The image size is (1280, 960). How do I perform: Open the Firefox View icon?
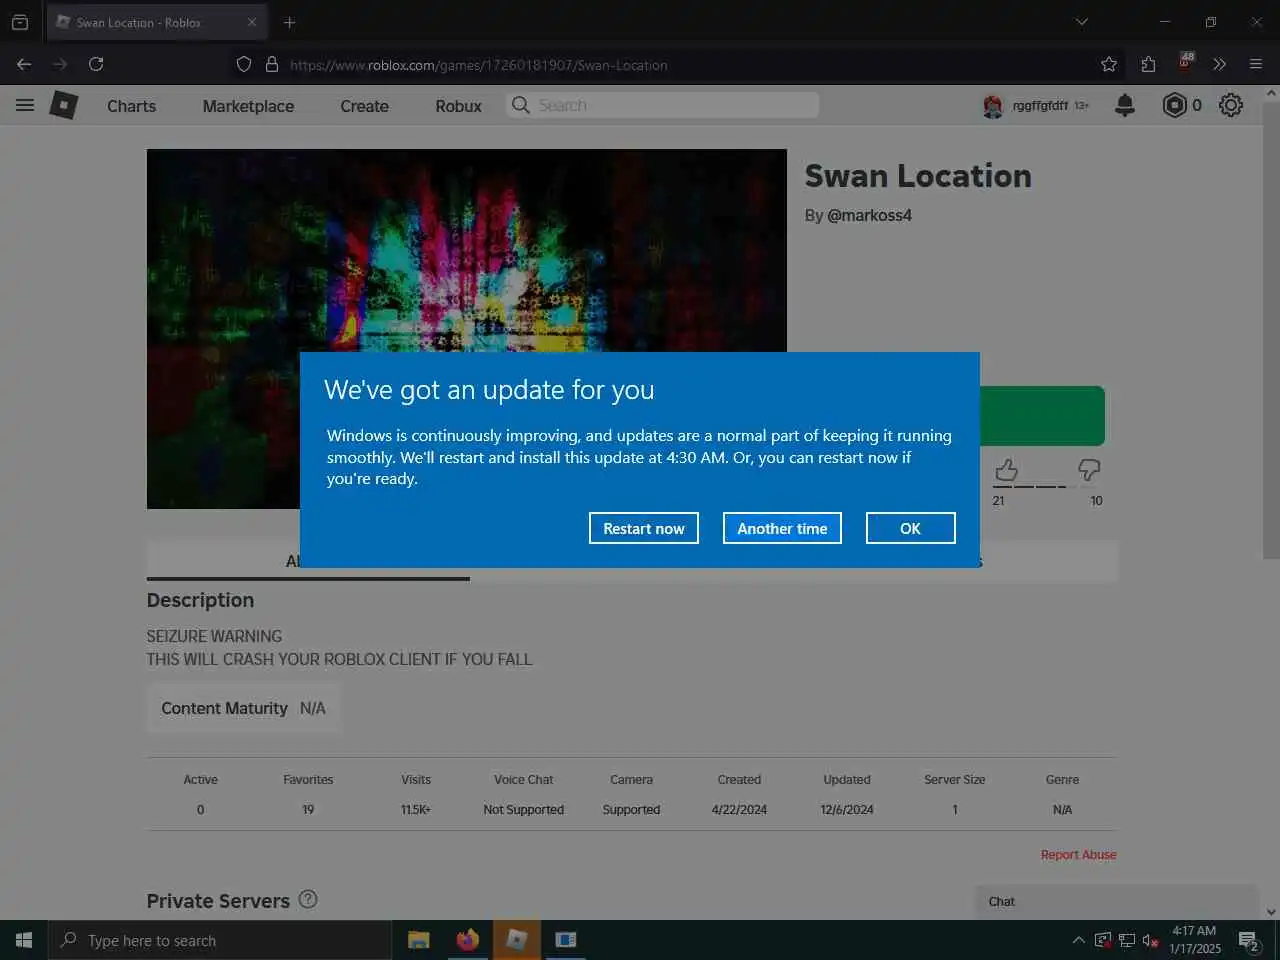pyautogui.click(x=19, y=22)
